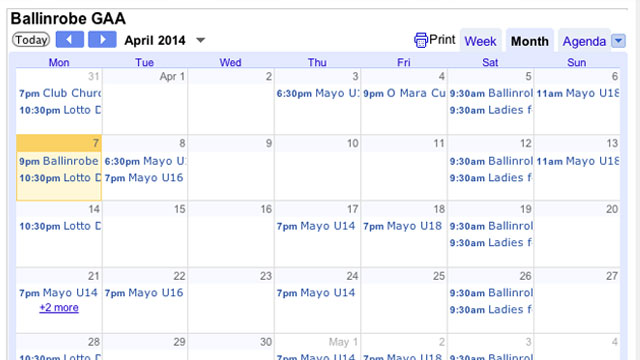Screen dimensions: 640x360
Task: Open the dropdown arrow beside Agenda
Action: pyautogui.click(x=618, y=41)
